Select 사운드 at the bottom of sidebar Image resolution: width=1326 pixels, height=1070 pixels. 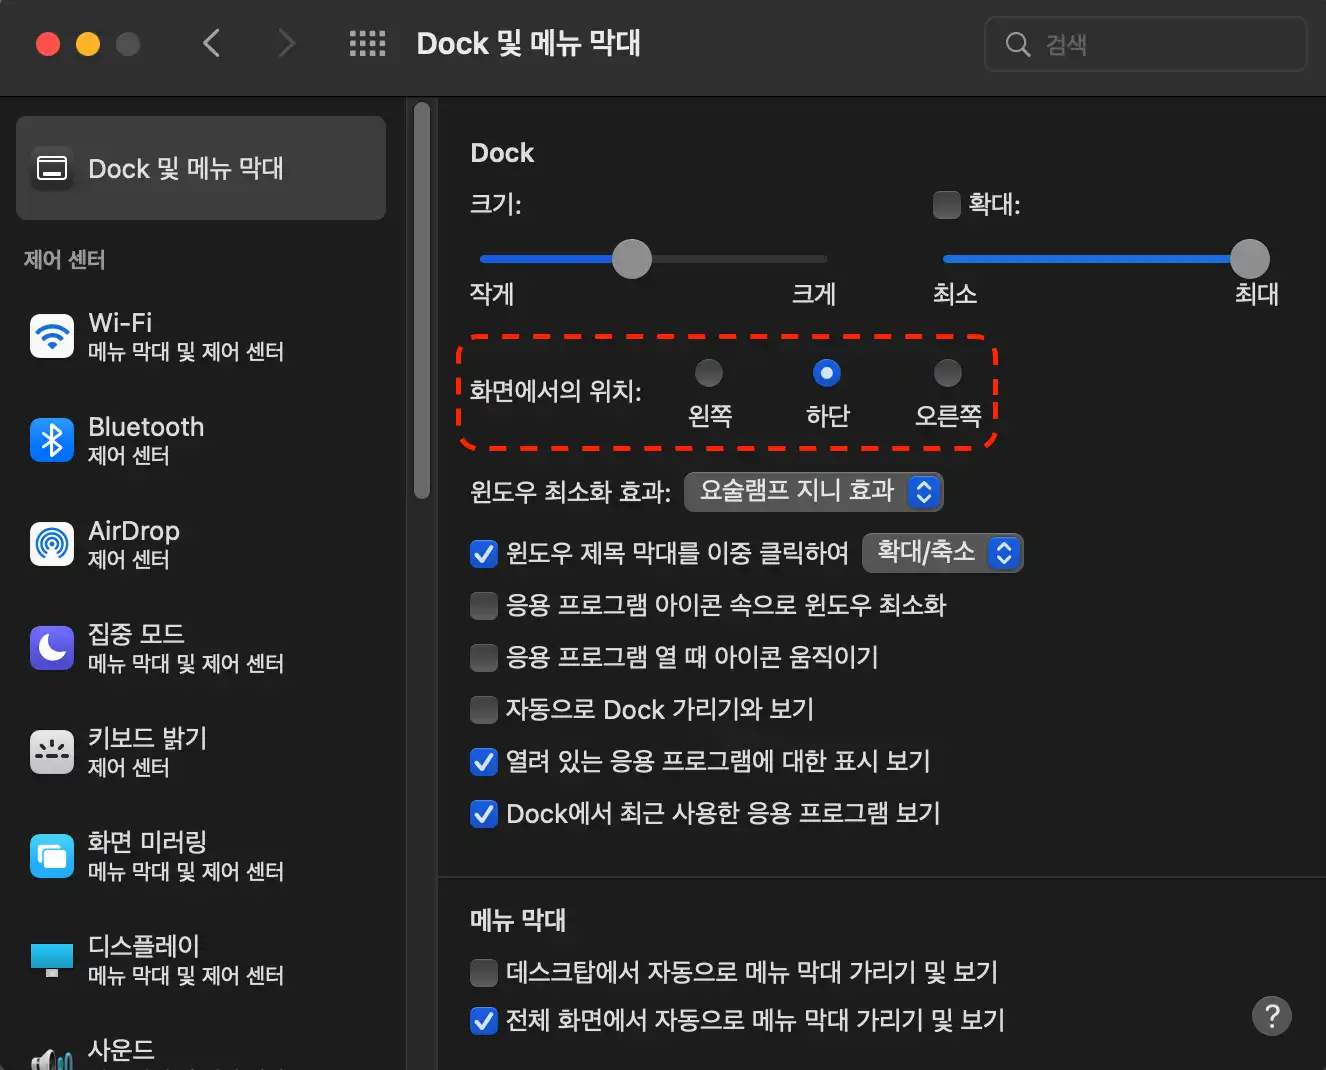tap(120, 1050)
